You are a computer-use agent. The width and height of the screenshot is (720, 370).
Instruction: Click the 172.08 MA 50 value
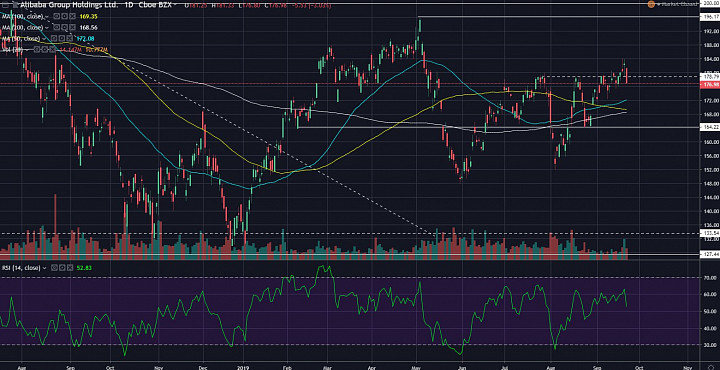85,38
